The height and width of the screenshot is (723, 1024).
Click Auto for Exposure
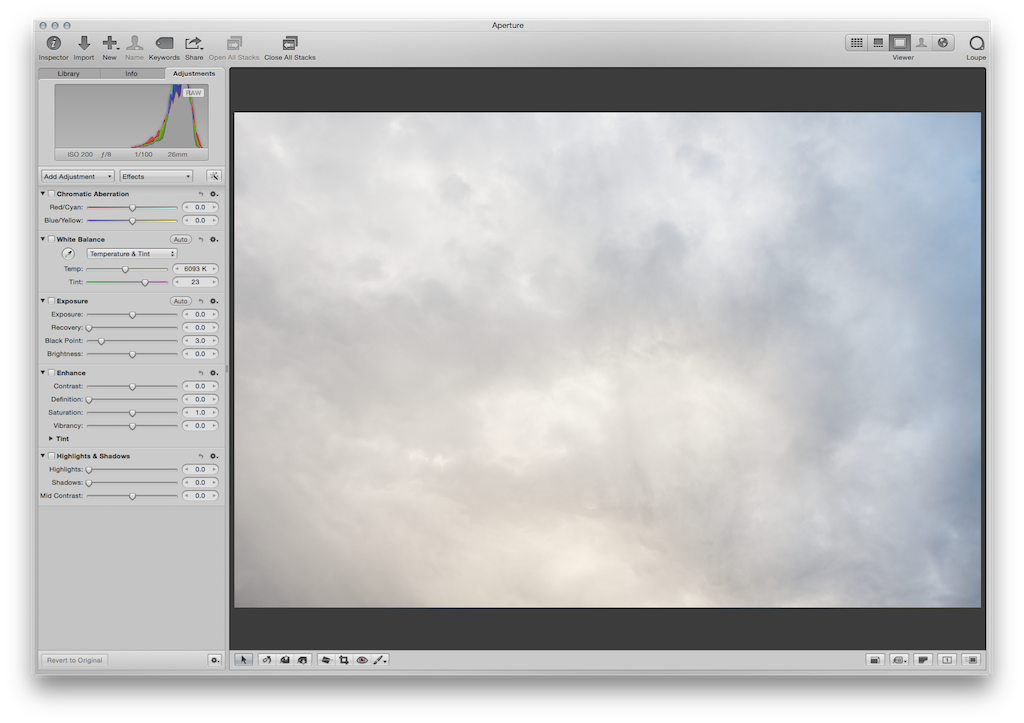point(181,301)
